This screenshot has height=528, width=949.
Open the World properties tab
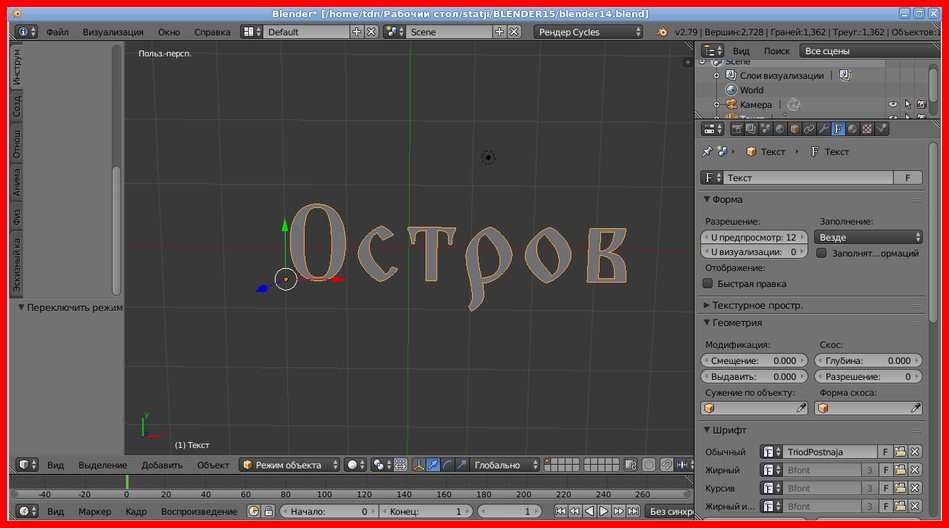point(780,129)
